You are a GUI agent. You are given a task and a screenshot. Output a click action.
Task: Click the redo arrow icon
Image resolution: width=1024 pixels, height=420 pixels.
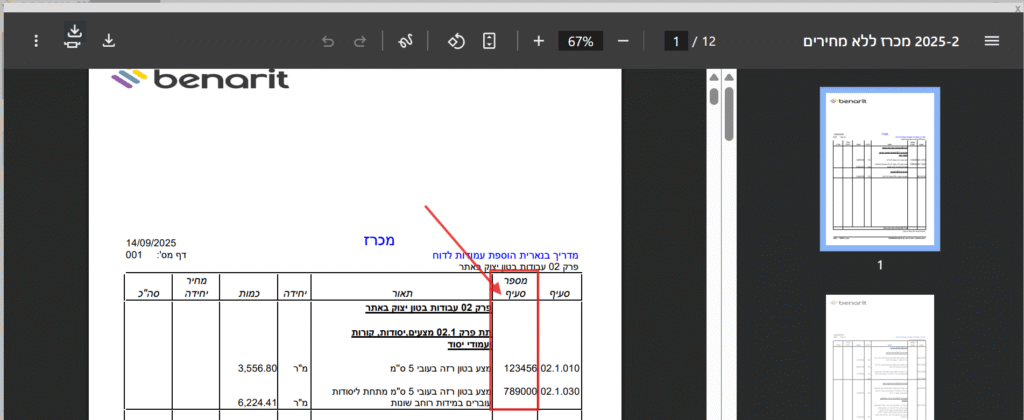[360, 41]
